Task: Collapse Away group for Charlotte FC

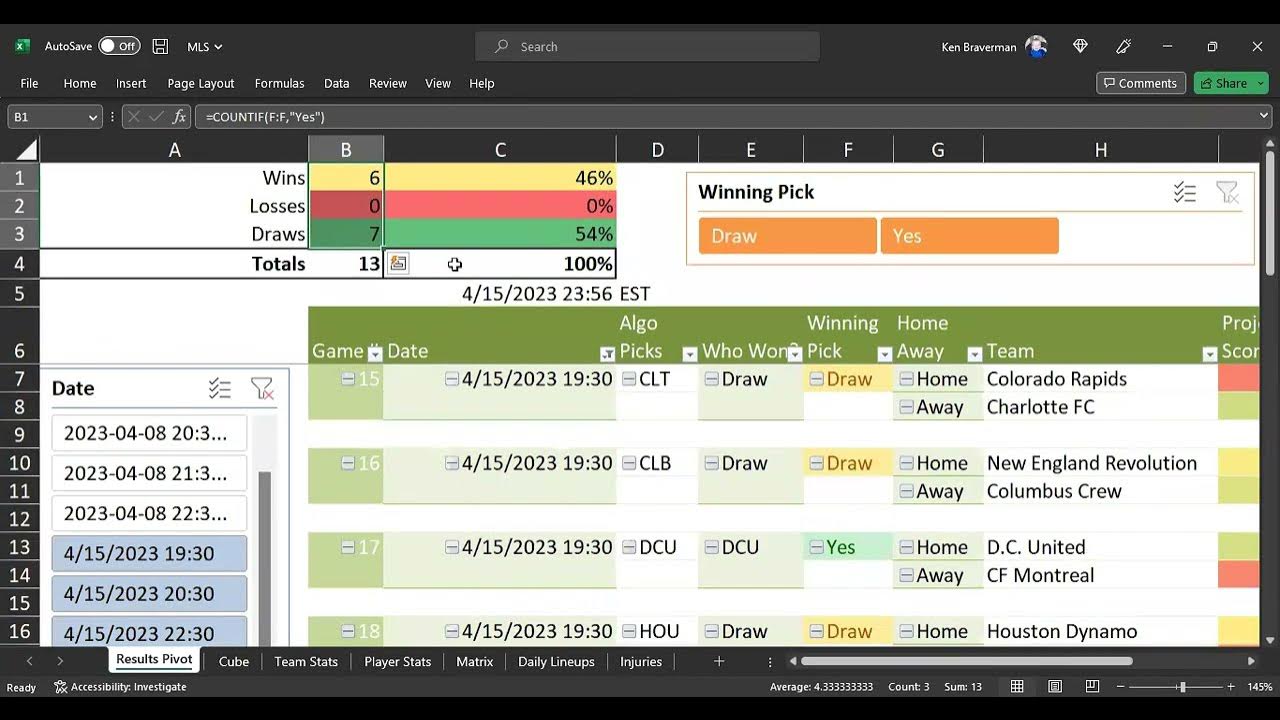Action: (906, 407)
